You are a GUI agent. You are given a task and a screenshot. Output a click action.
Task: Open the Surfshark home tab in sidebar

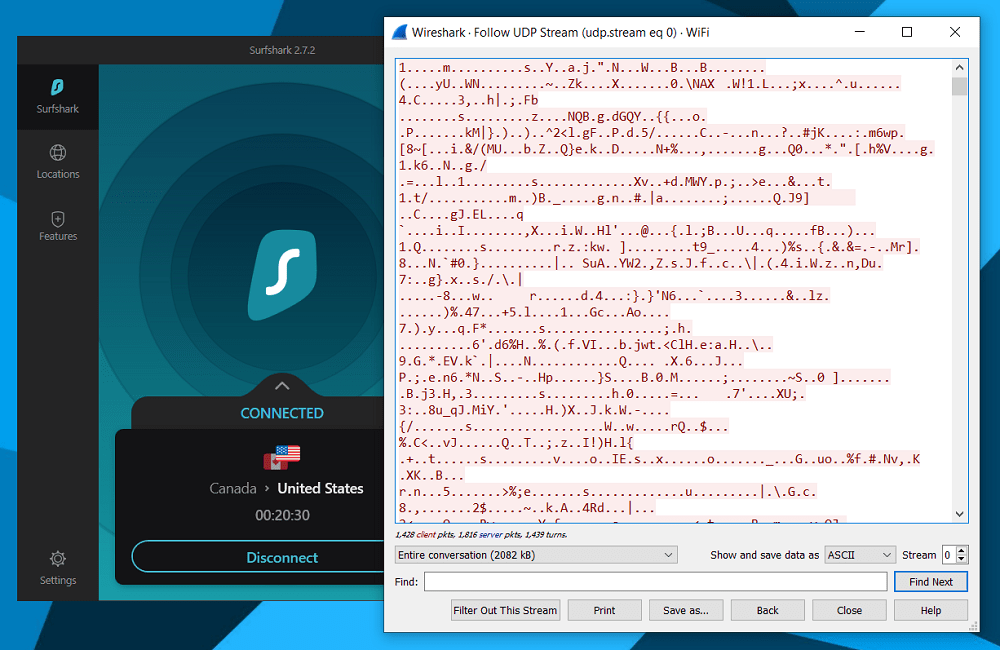[57, 96]
